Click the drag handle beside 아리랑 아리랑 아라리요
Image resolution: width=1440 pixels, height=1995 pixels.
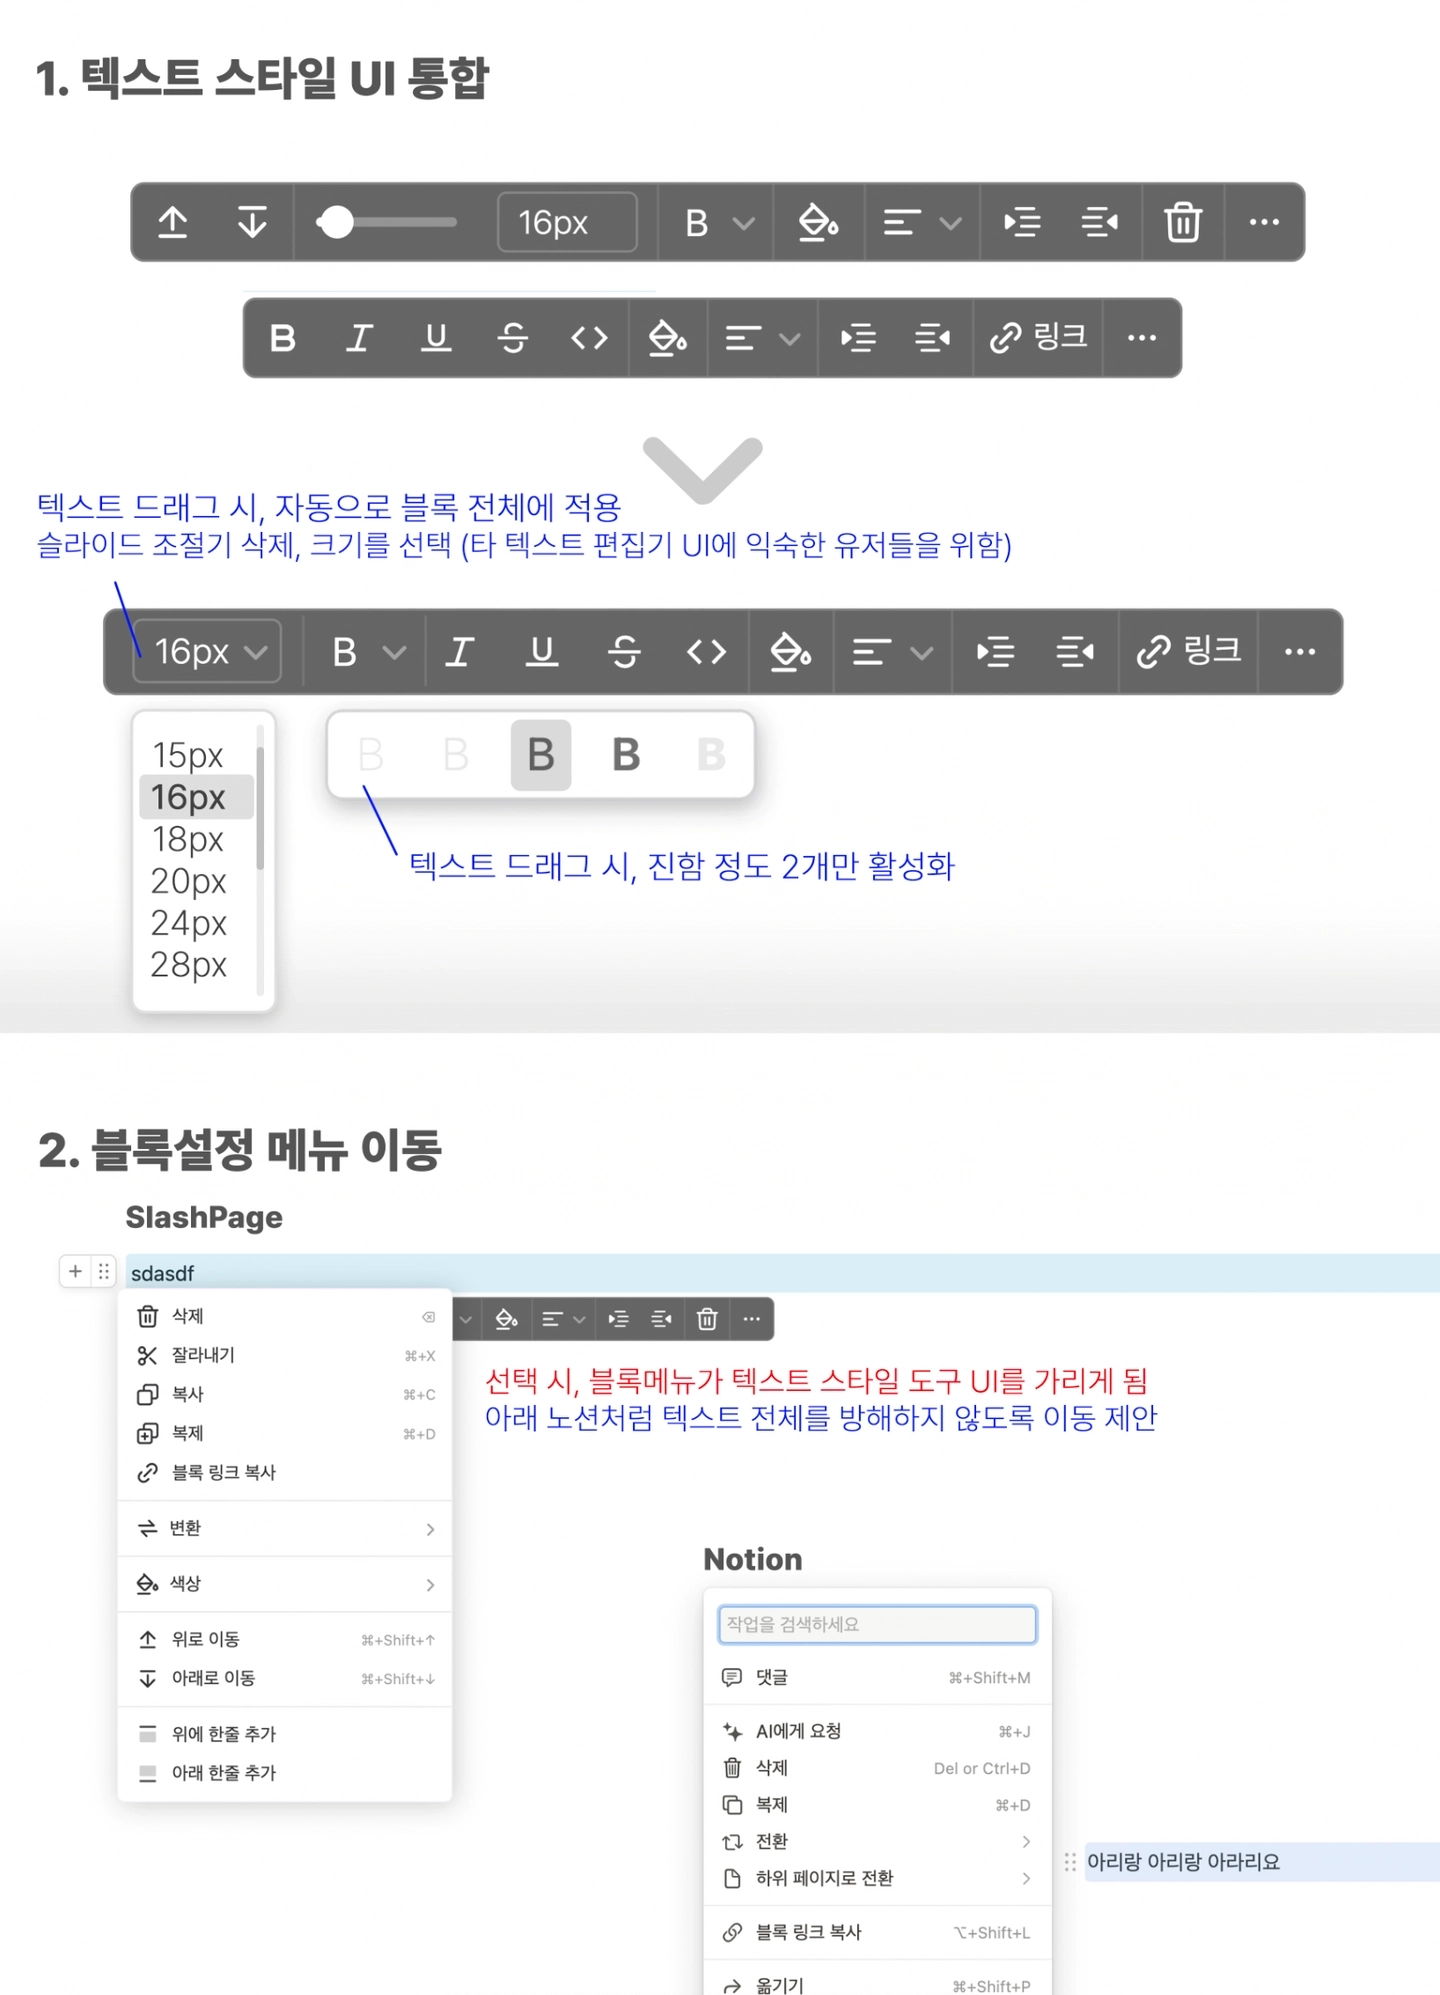click(1070, 1862)
